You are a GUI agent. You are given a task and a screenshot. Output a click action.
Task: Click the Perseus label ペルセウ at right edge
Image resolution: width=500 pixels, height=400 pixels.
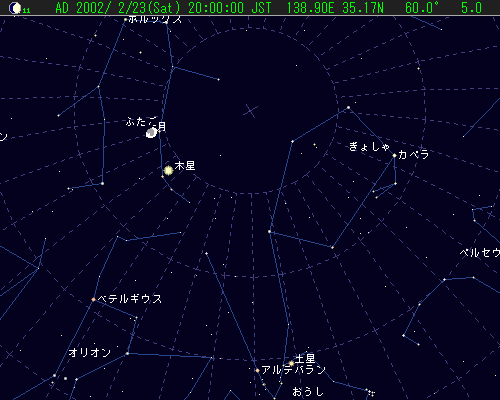480,252
